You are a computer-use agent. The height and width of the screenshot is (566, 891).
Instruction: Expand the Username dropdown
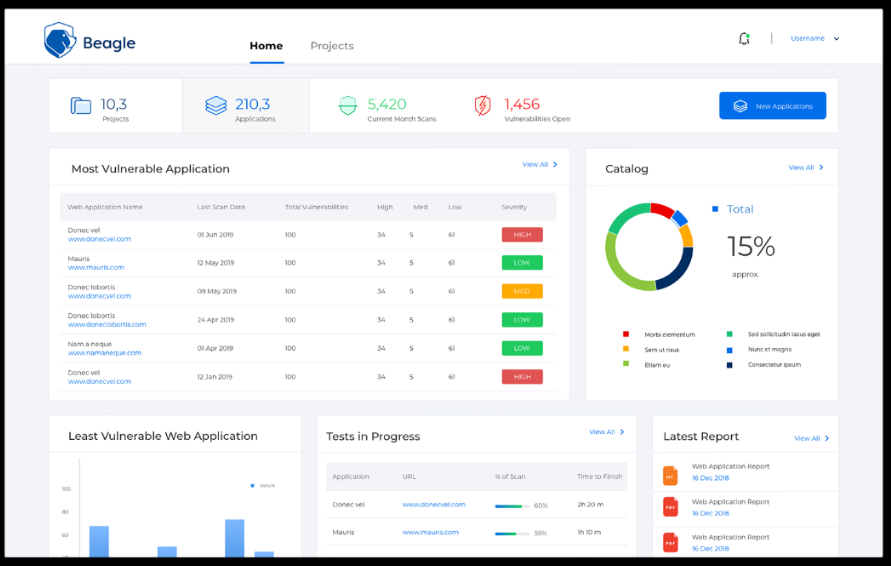coord(815,39)
